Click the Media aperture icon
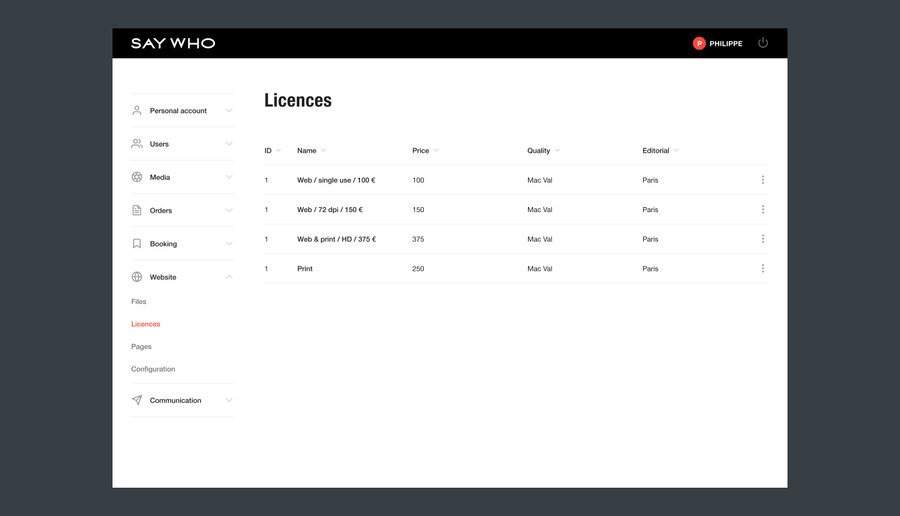Viewport: 900px width, 516px height. [137, 177]
